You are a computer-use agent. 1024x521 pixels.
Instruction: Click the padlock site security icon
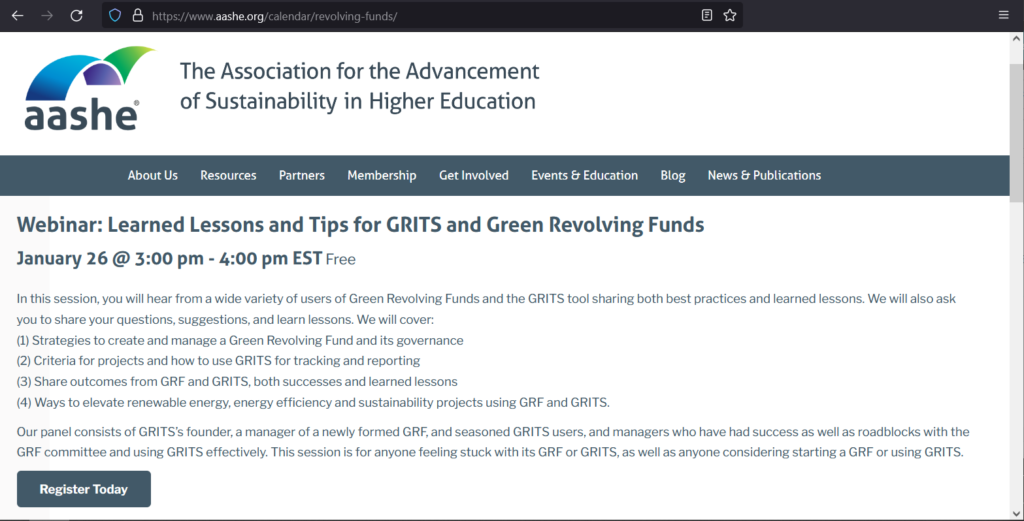(x=138, y=16)
